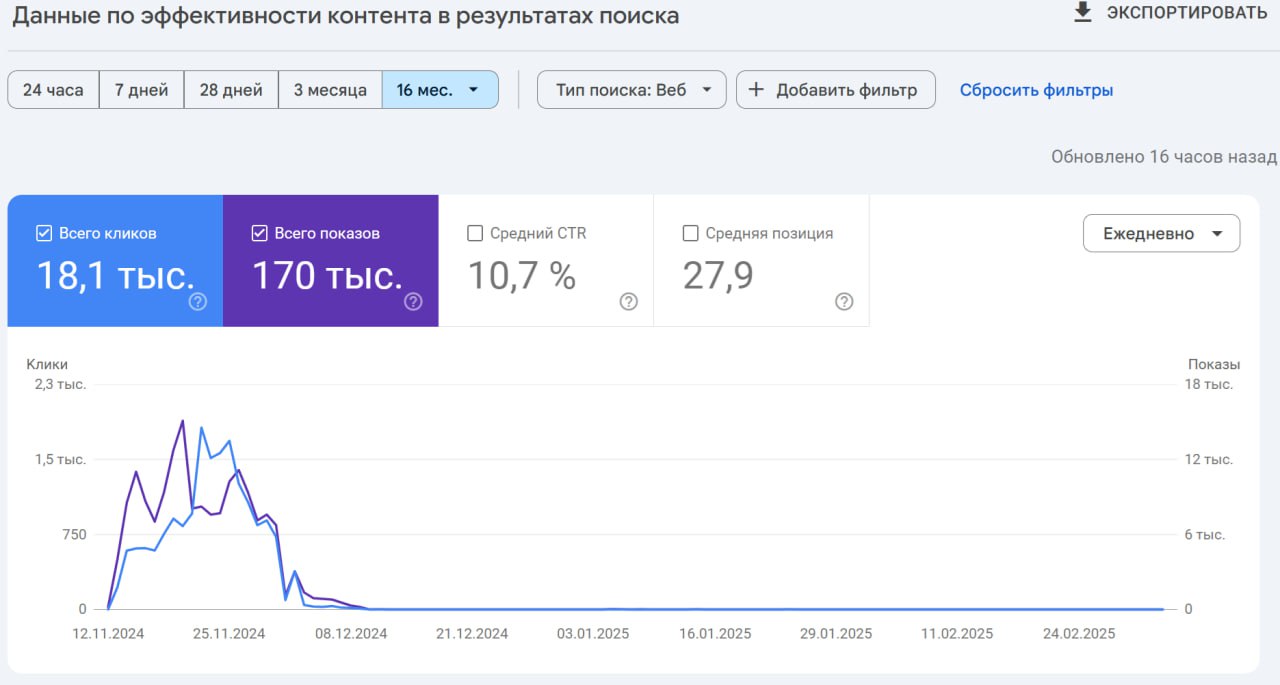Click the purple impressions peak on the chart
Screen dimensions: 1280x685
click(x=182, y=421)
